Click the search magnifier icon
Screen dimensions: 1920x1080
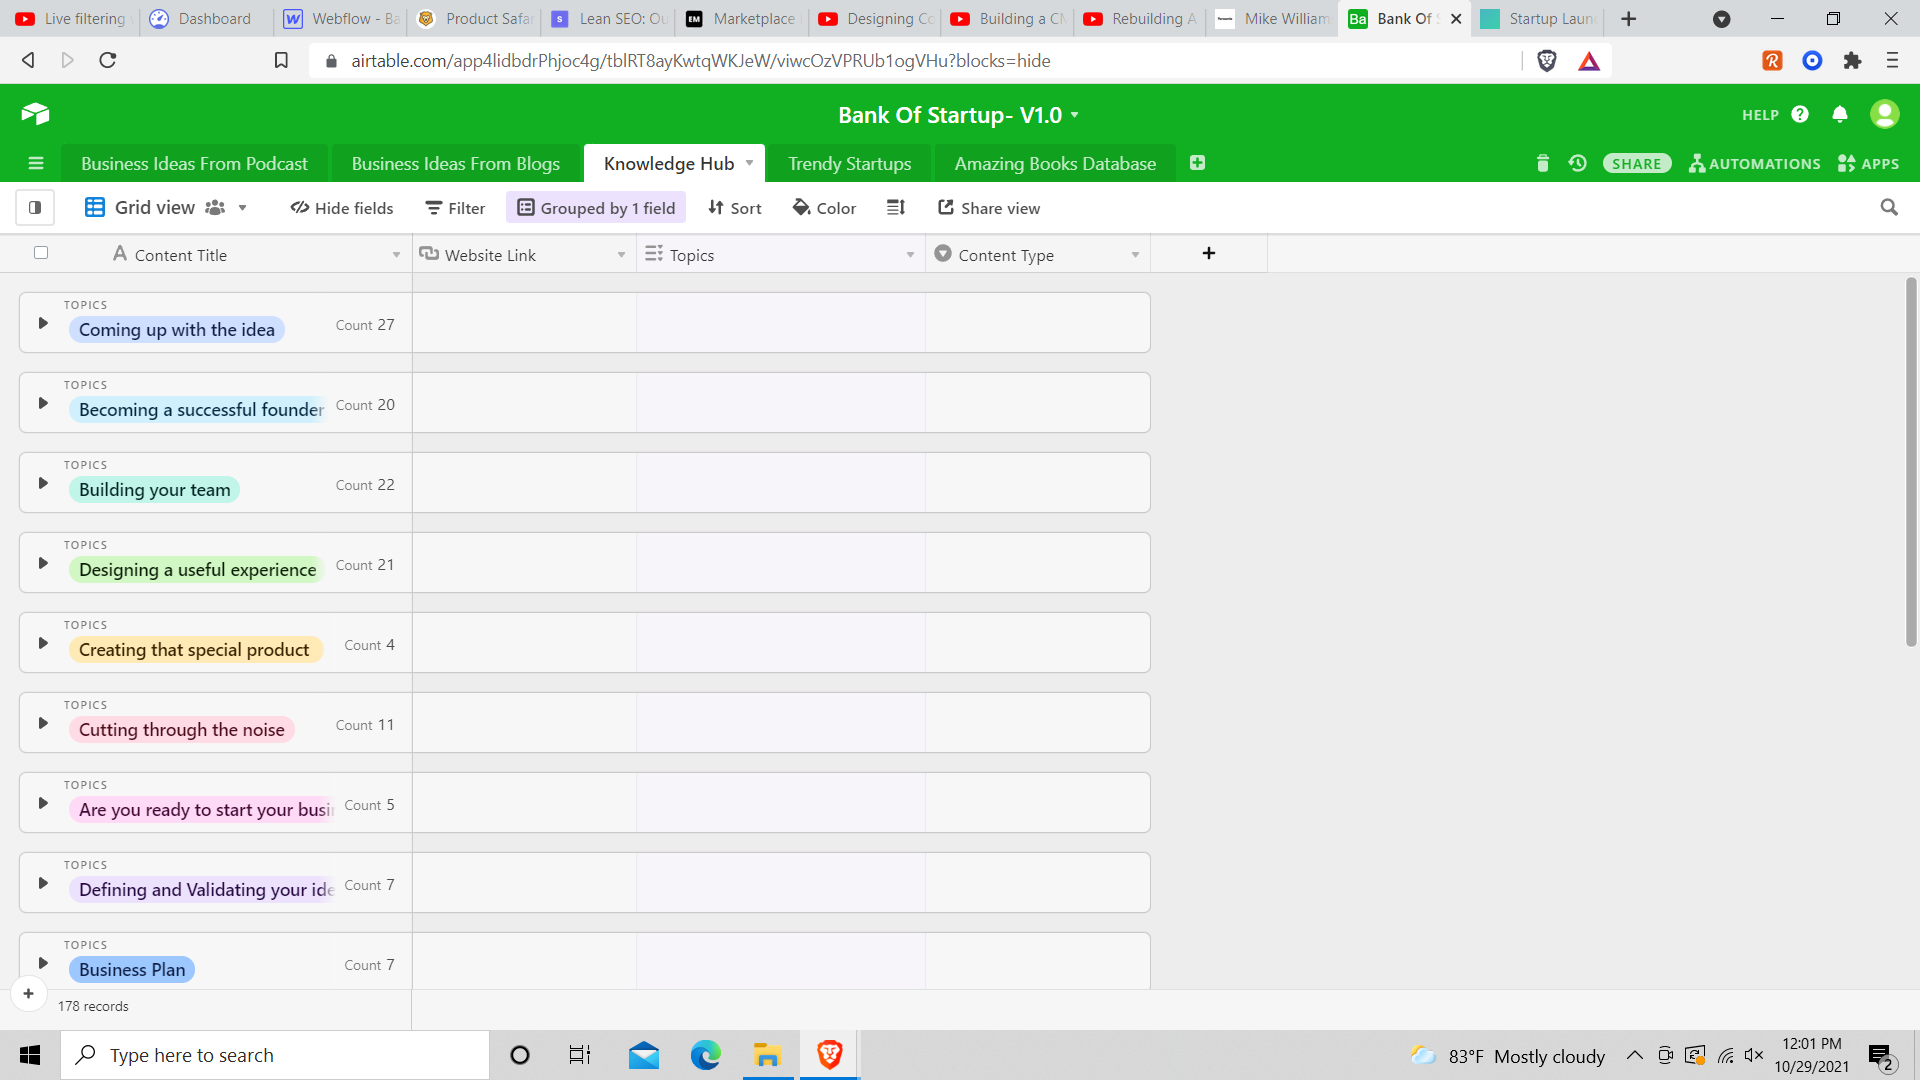coord(1888,207)
